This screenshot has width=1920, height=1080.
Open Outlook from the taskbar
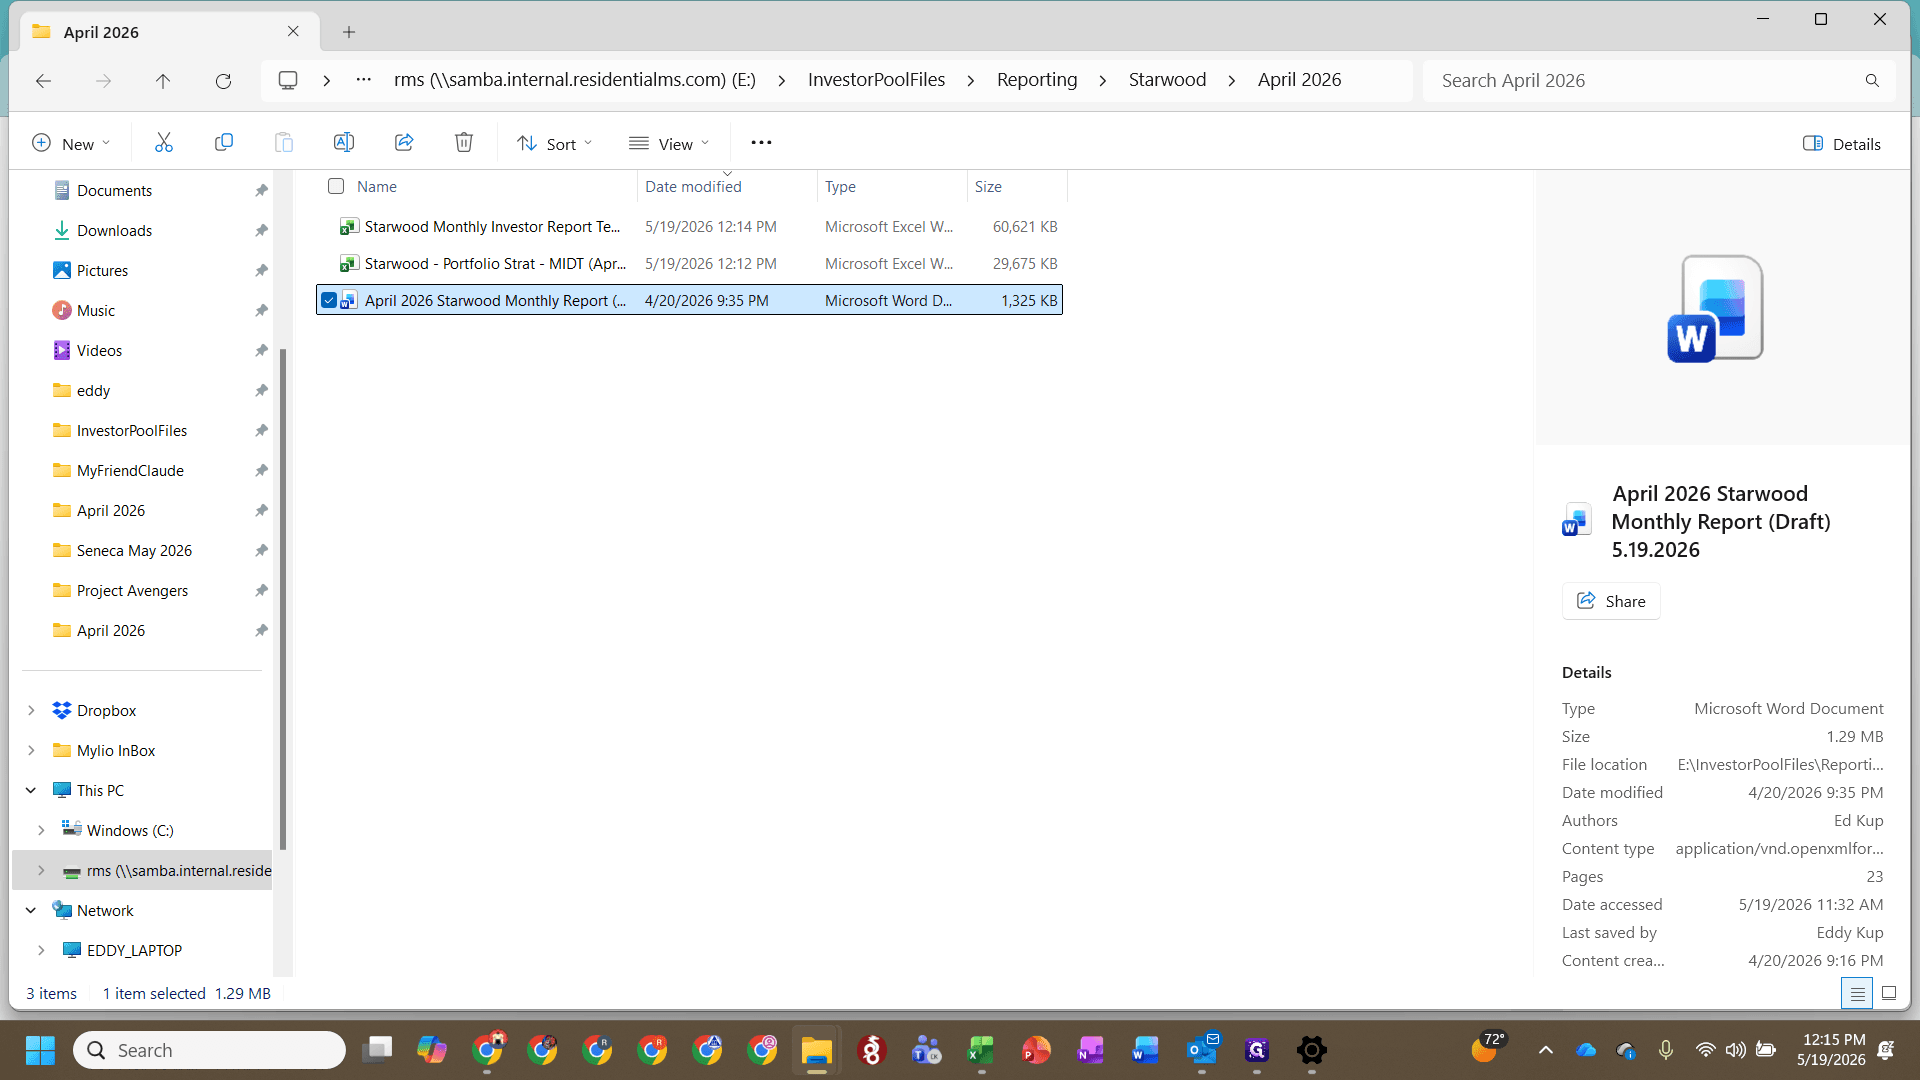(1202, 1050)
